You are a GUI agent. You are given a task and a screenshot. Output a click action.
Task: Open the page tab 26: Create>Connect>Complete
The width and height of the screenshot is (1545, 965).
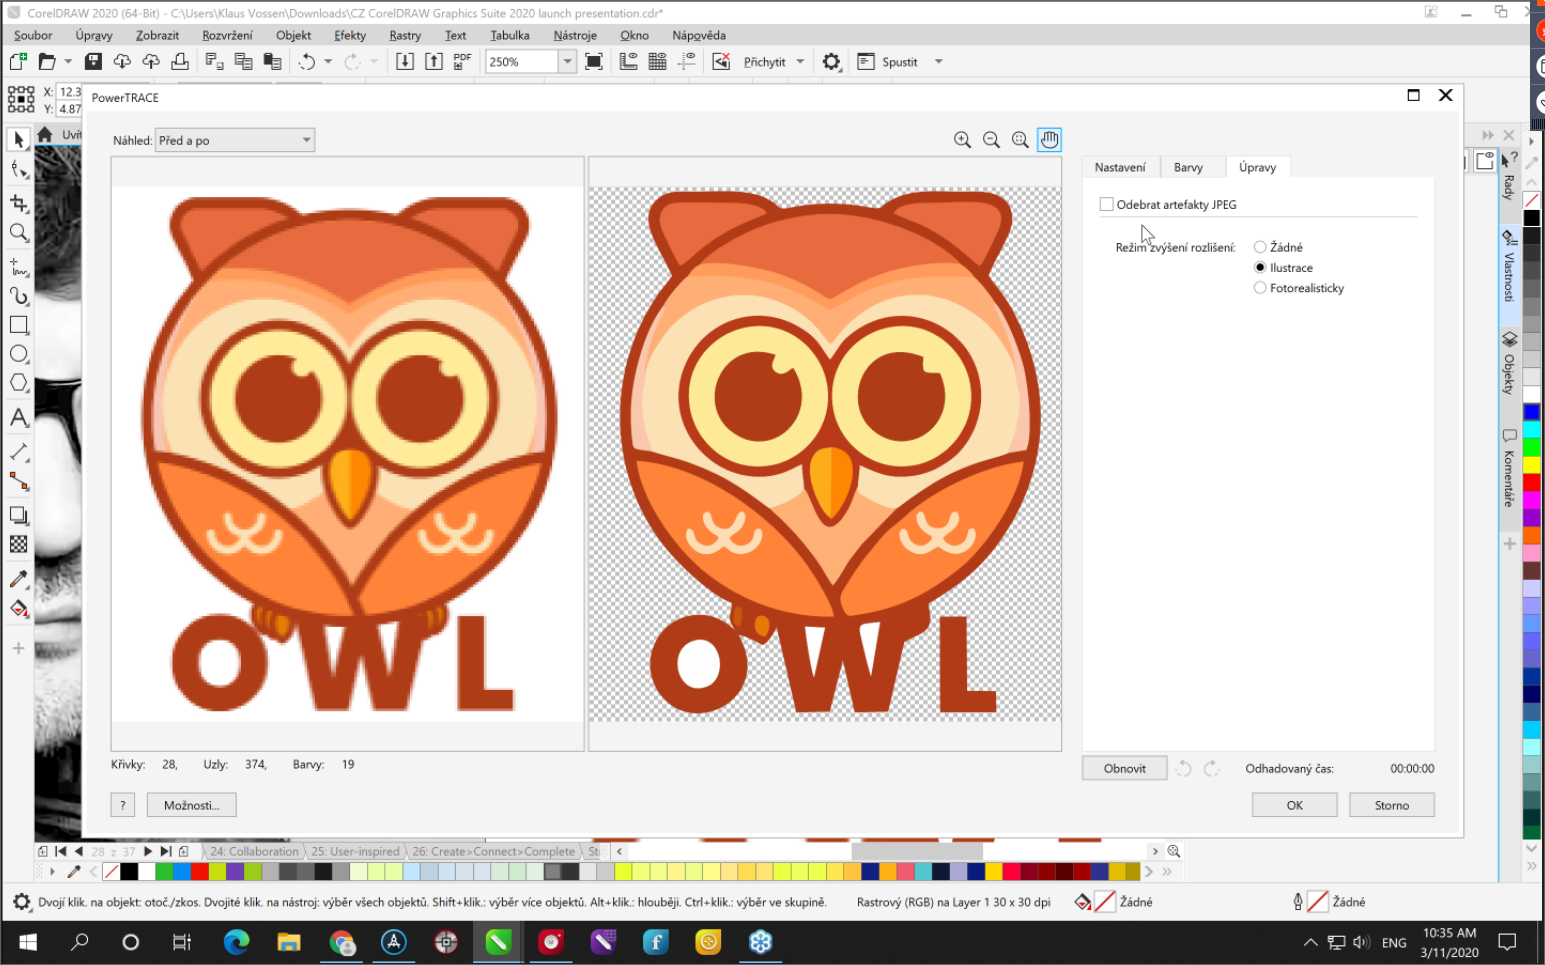494,852
